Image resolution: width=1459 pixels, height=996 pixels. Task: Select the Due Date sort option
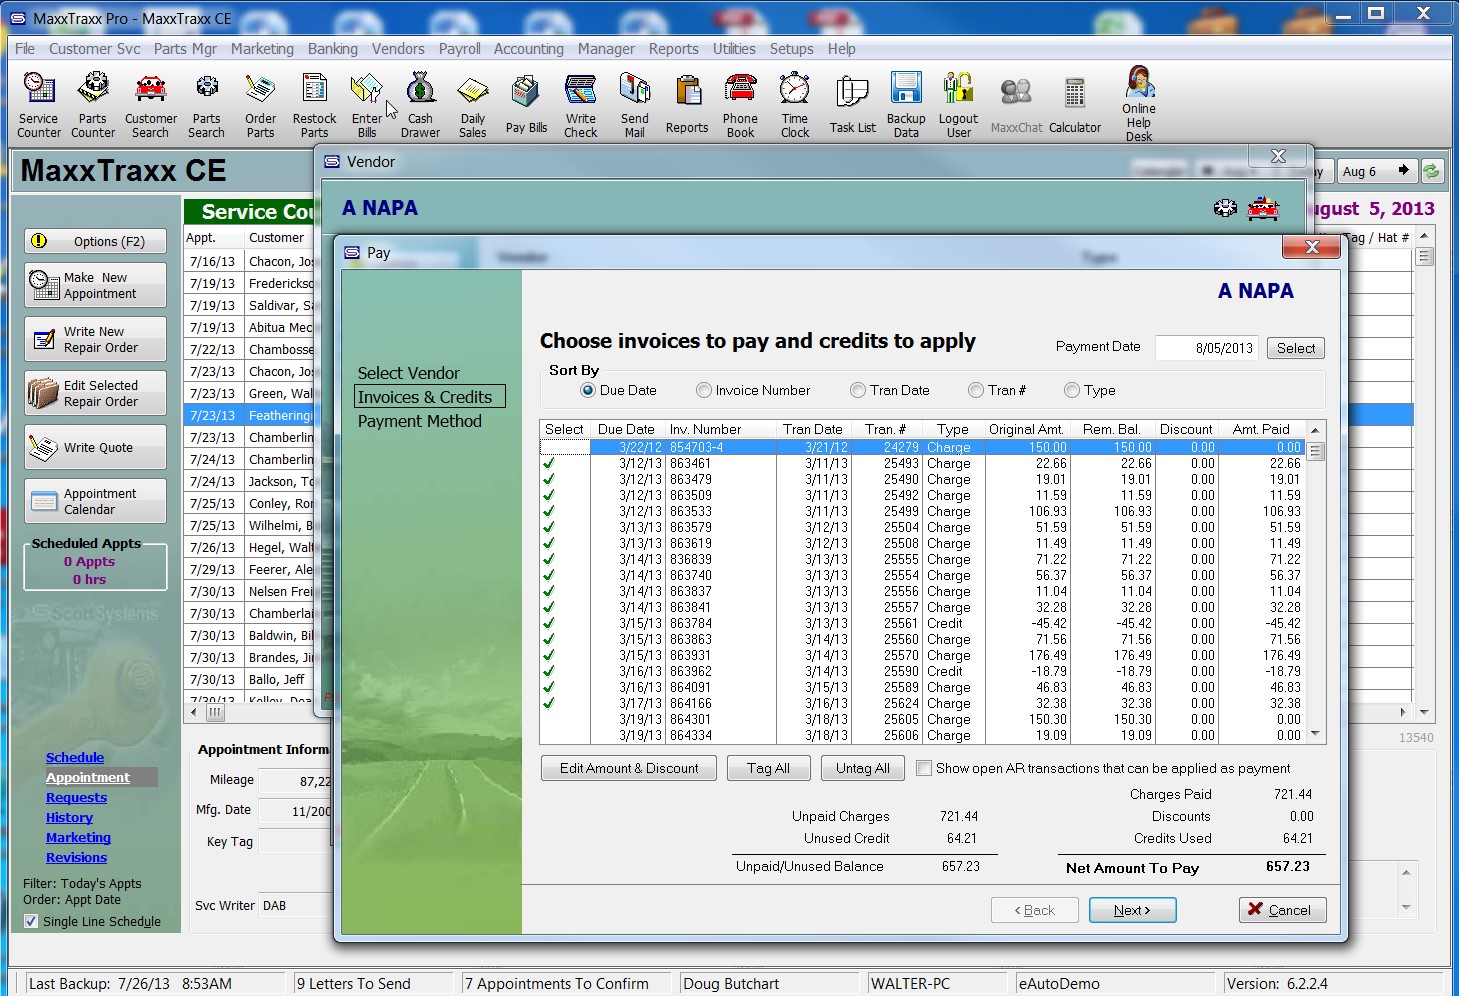point(588,390)
